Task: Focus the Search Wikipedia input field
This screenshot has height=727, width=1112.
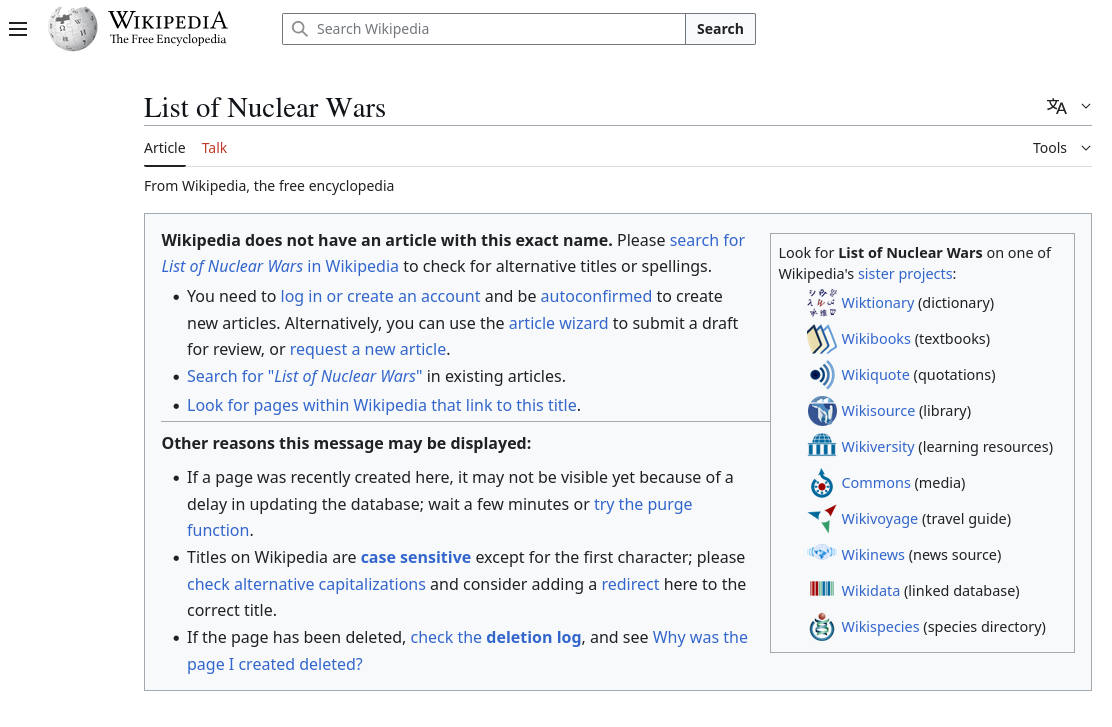Action: coord(484,29)
